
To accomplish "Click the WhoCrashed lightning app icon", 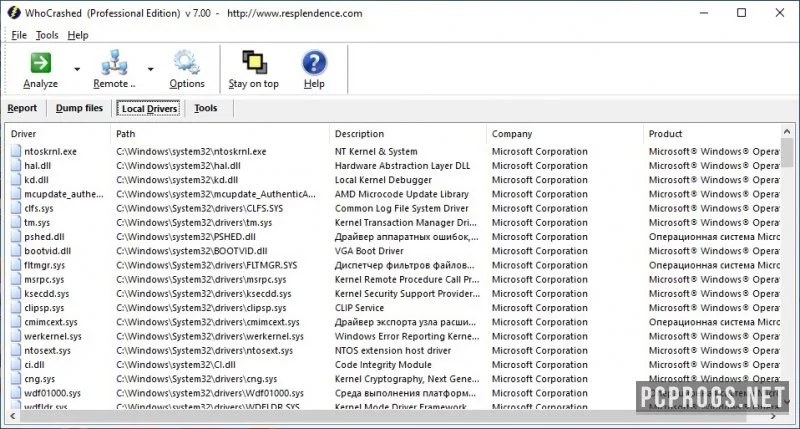I will (14, 13).
